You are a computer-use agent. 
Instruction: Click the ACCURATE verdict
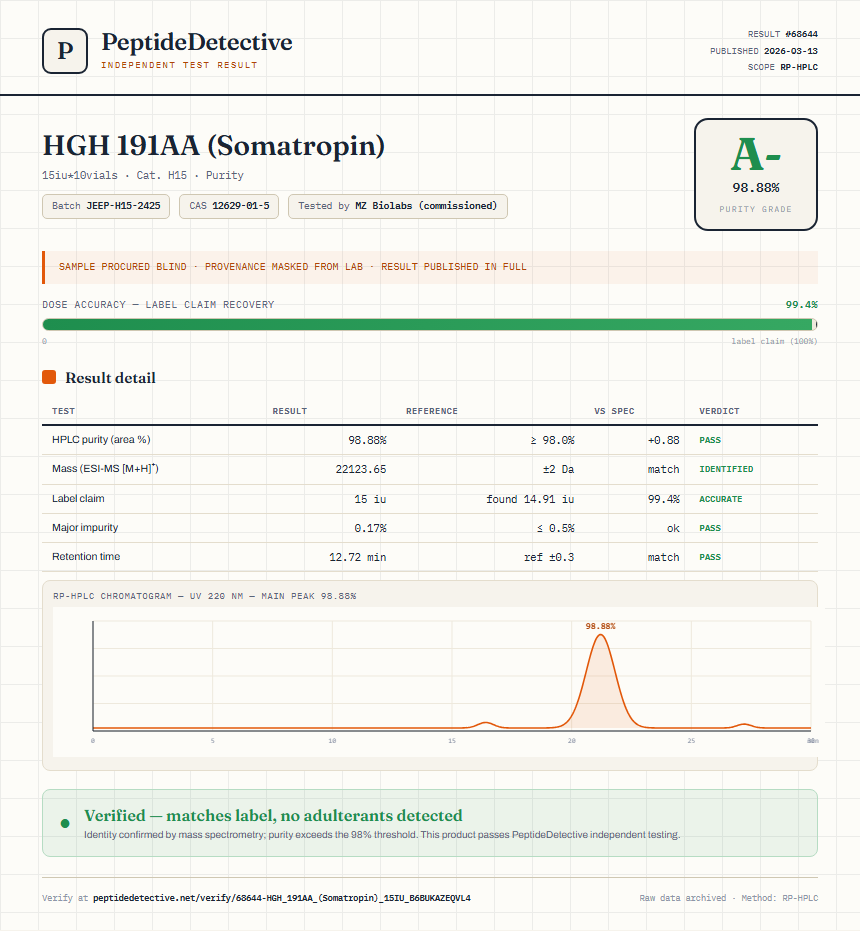click(720, 499)
